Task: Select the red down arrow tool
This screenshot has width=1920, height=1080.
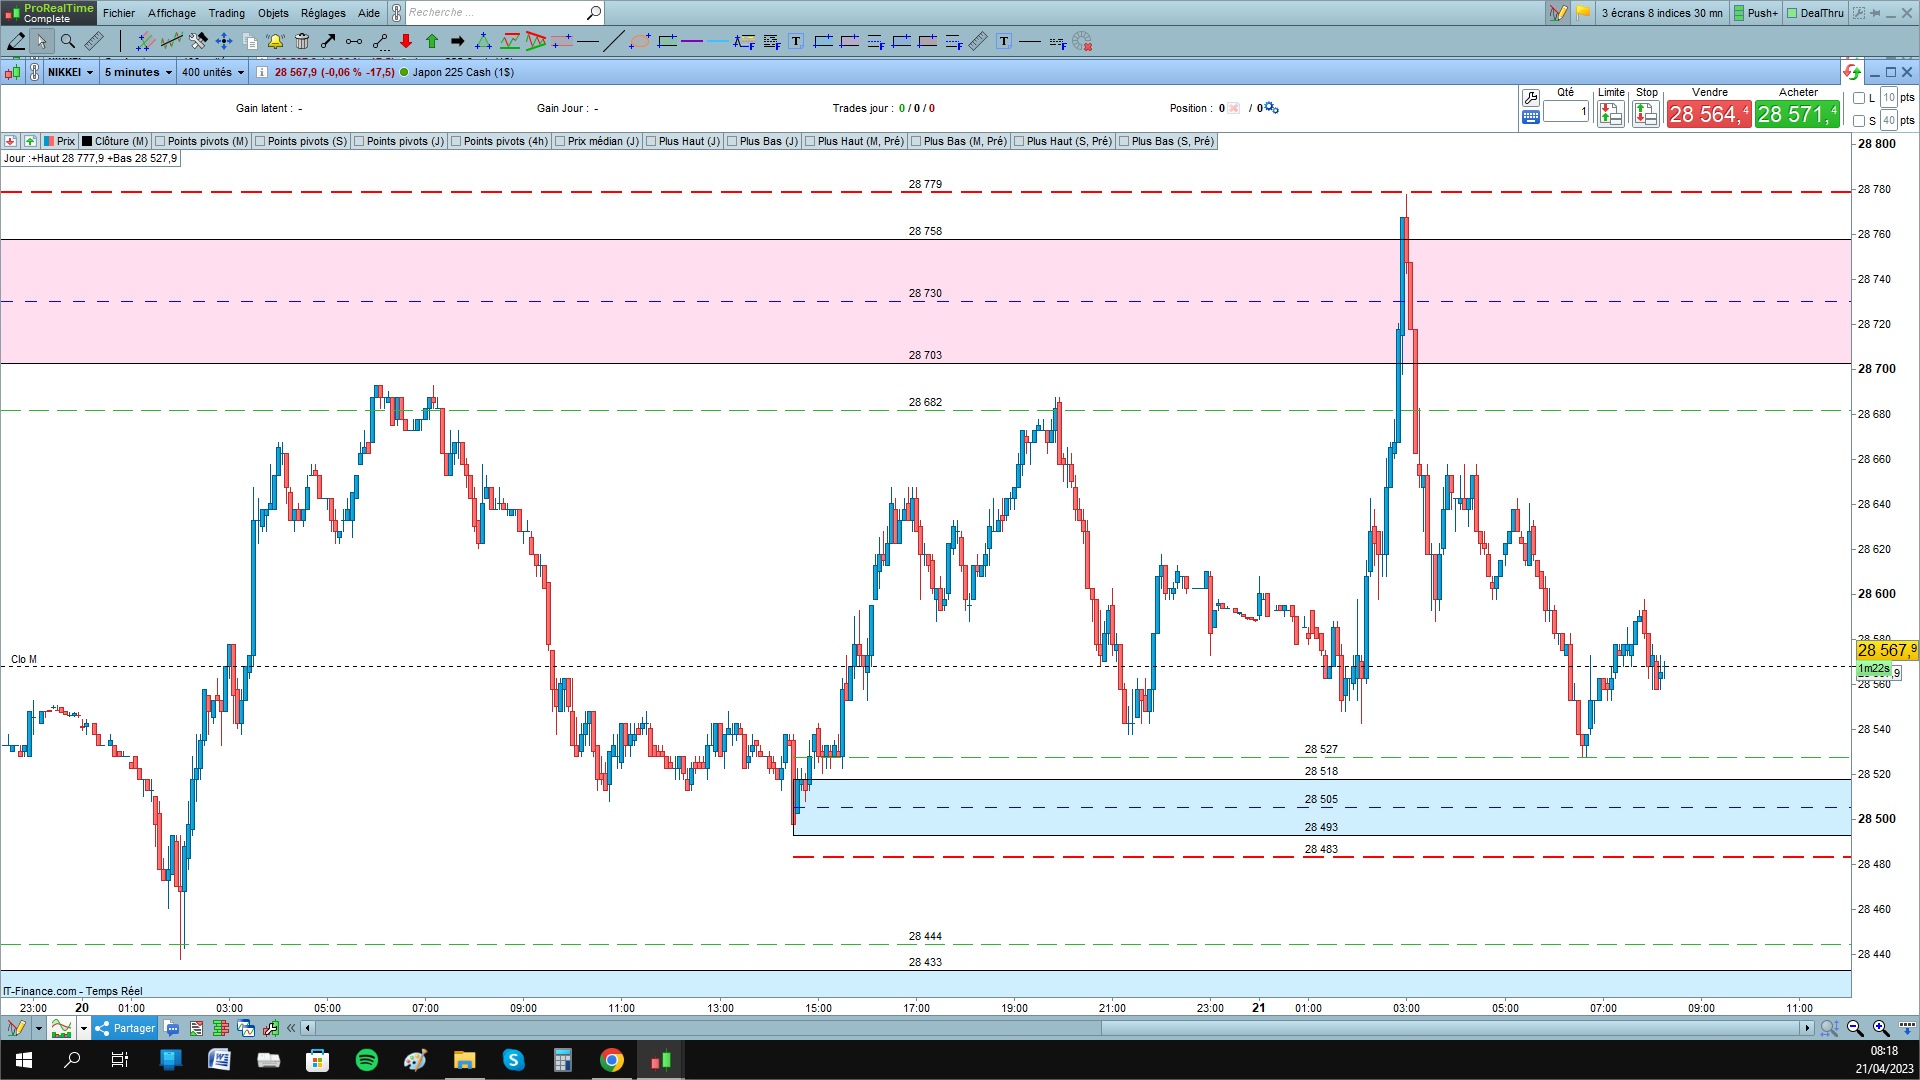Action: 406,41
